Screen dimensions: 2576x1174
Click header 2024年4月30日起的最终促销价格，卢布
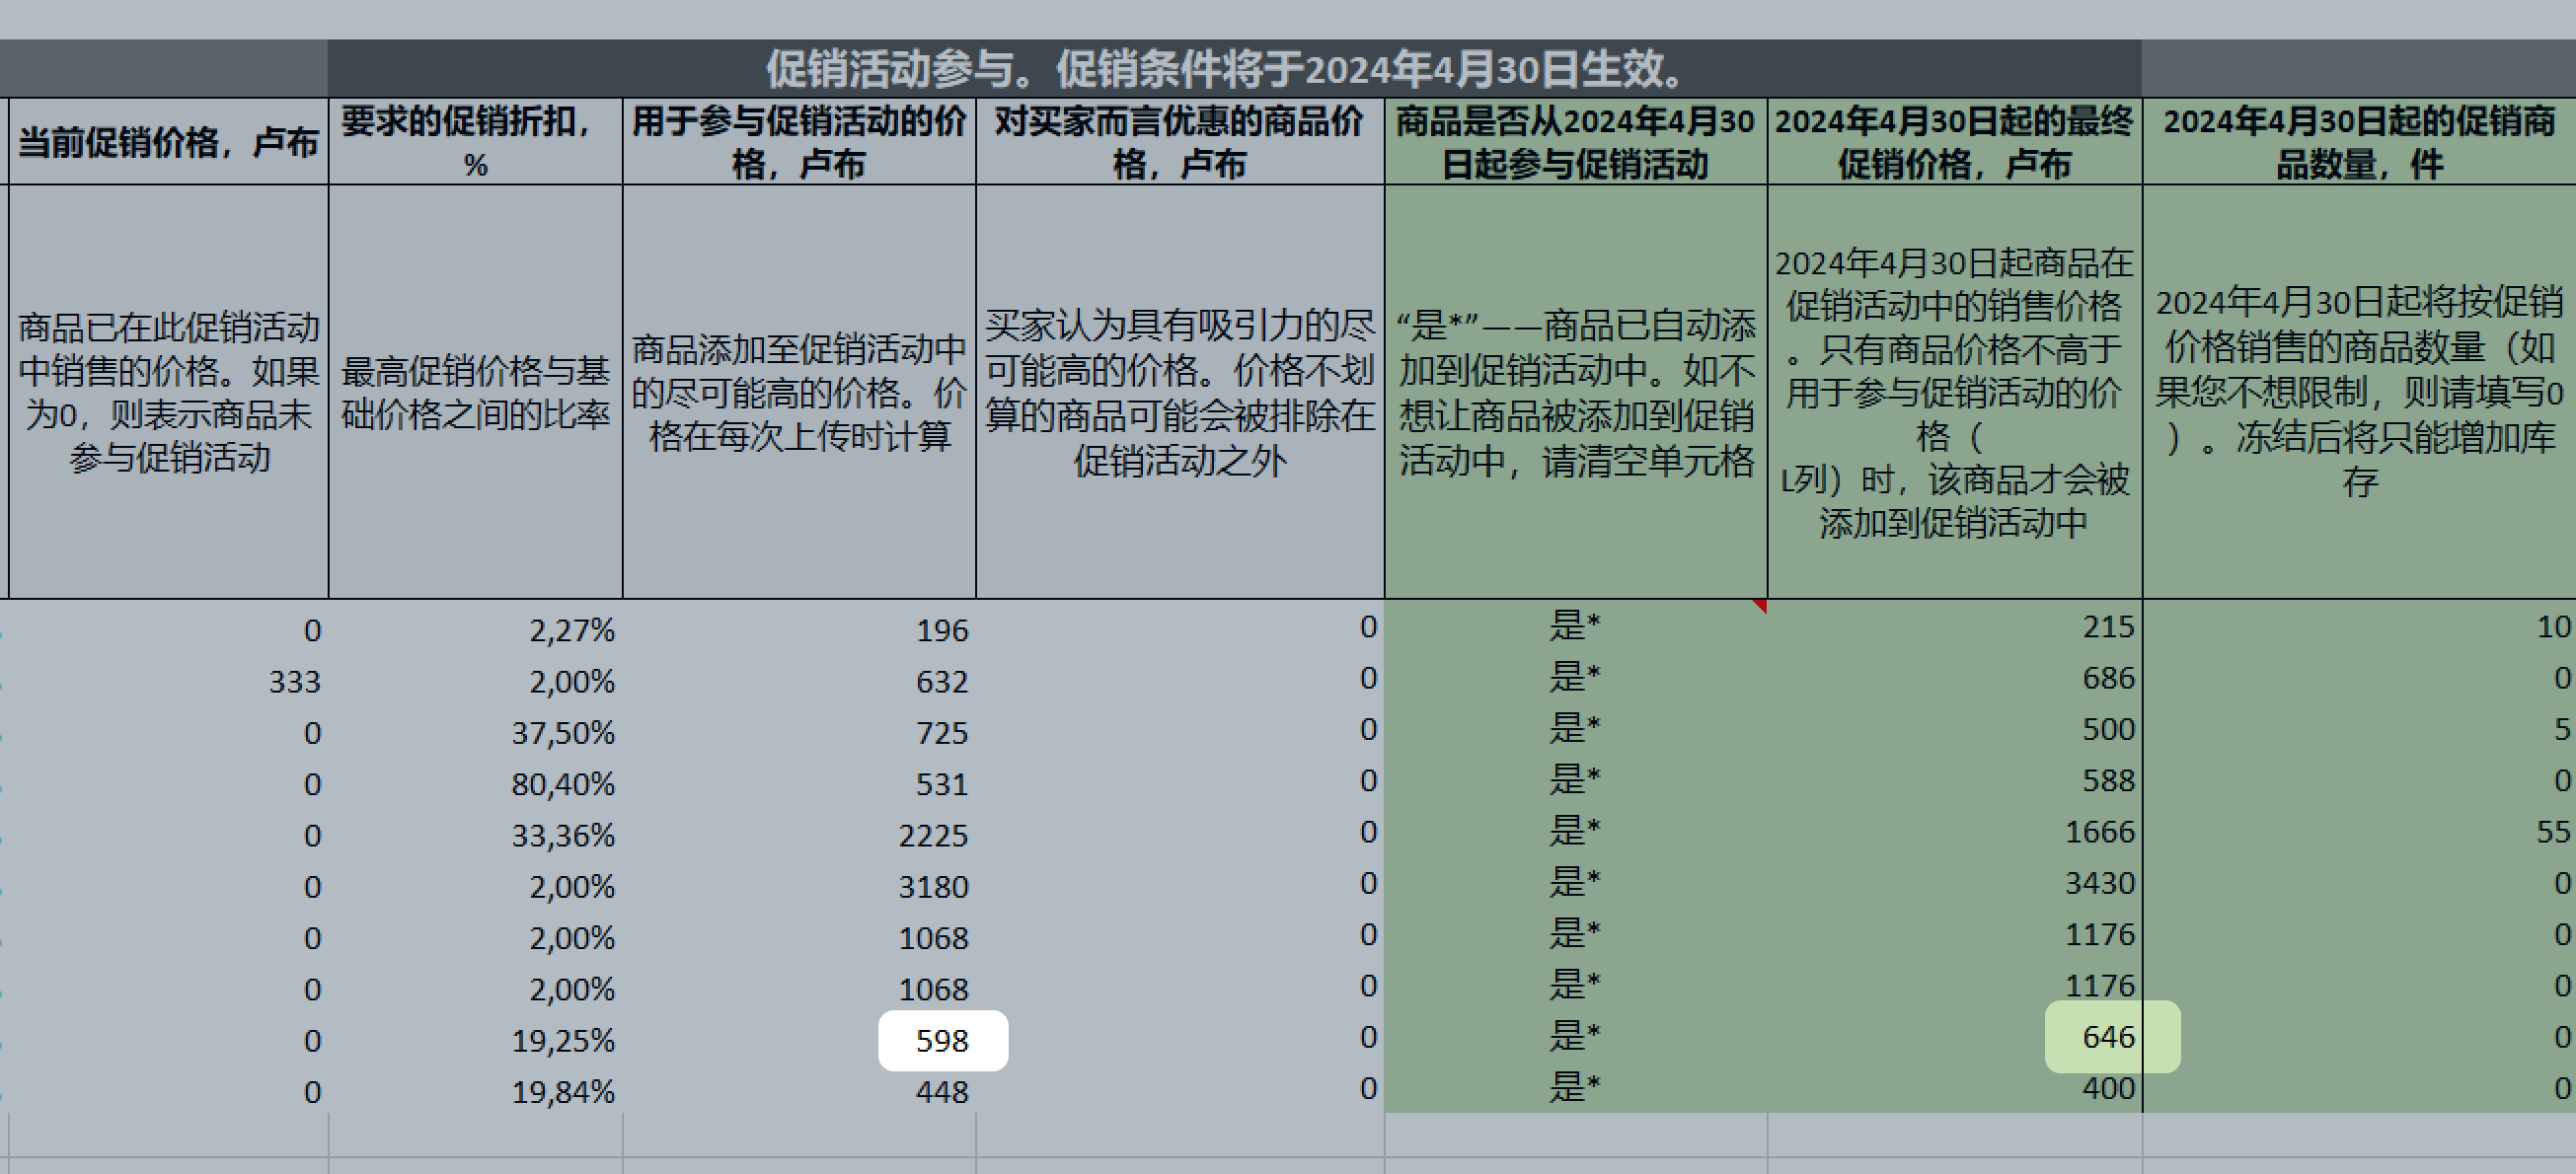coord(1955,142)
